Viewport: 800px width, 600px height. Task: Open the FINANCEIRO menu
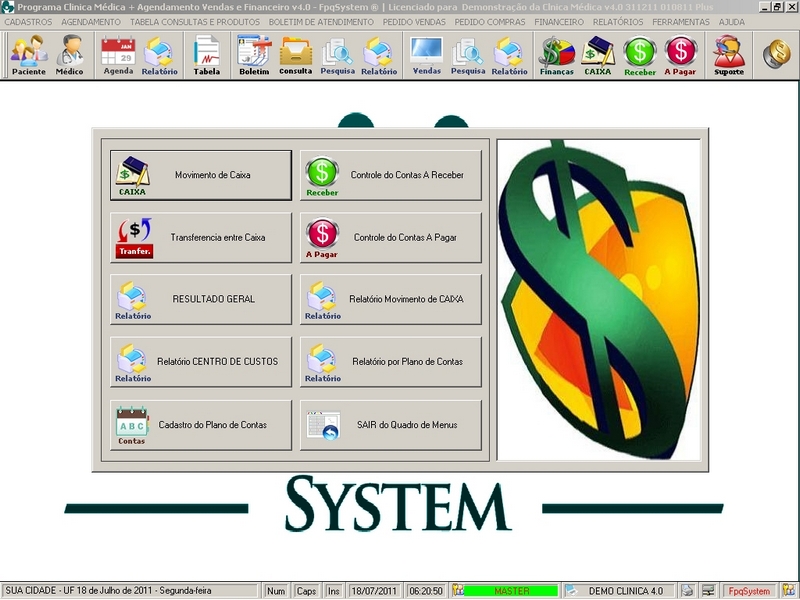[x=559, y=22]
